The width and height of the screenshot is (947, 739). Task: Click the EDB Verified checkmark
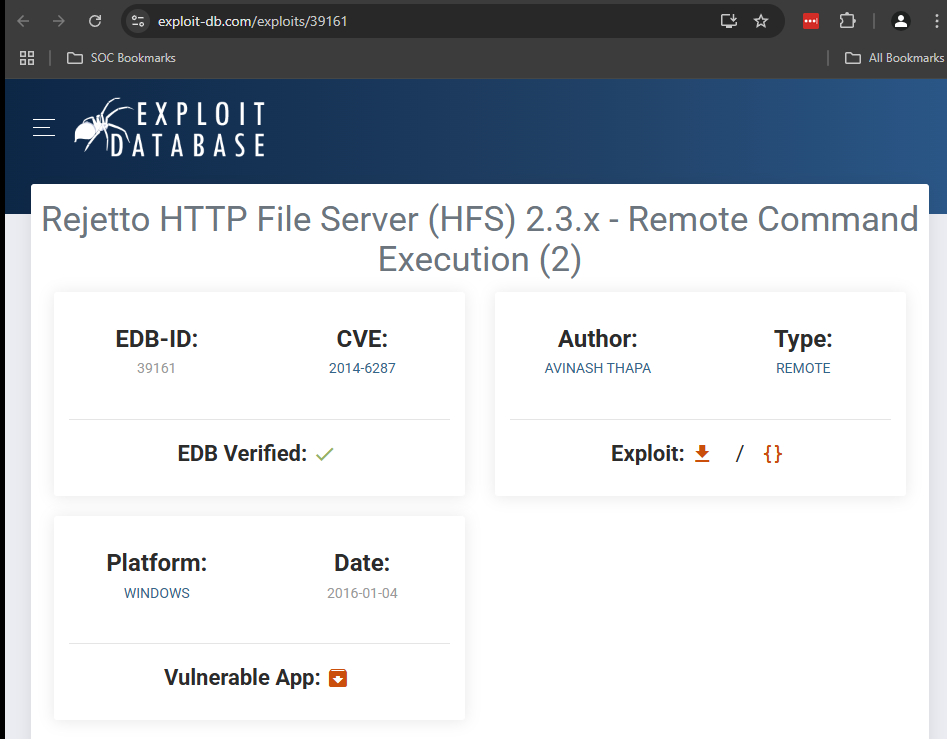[324, 454]
